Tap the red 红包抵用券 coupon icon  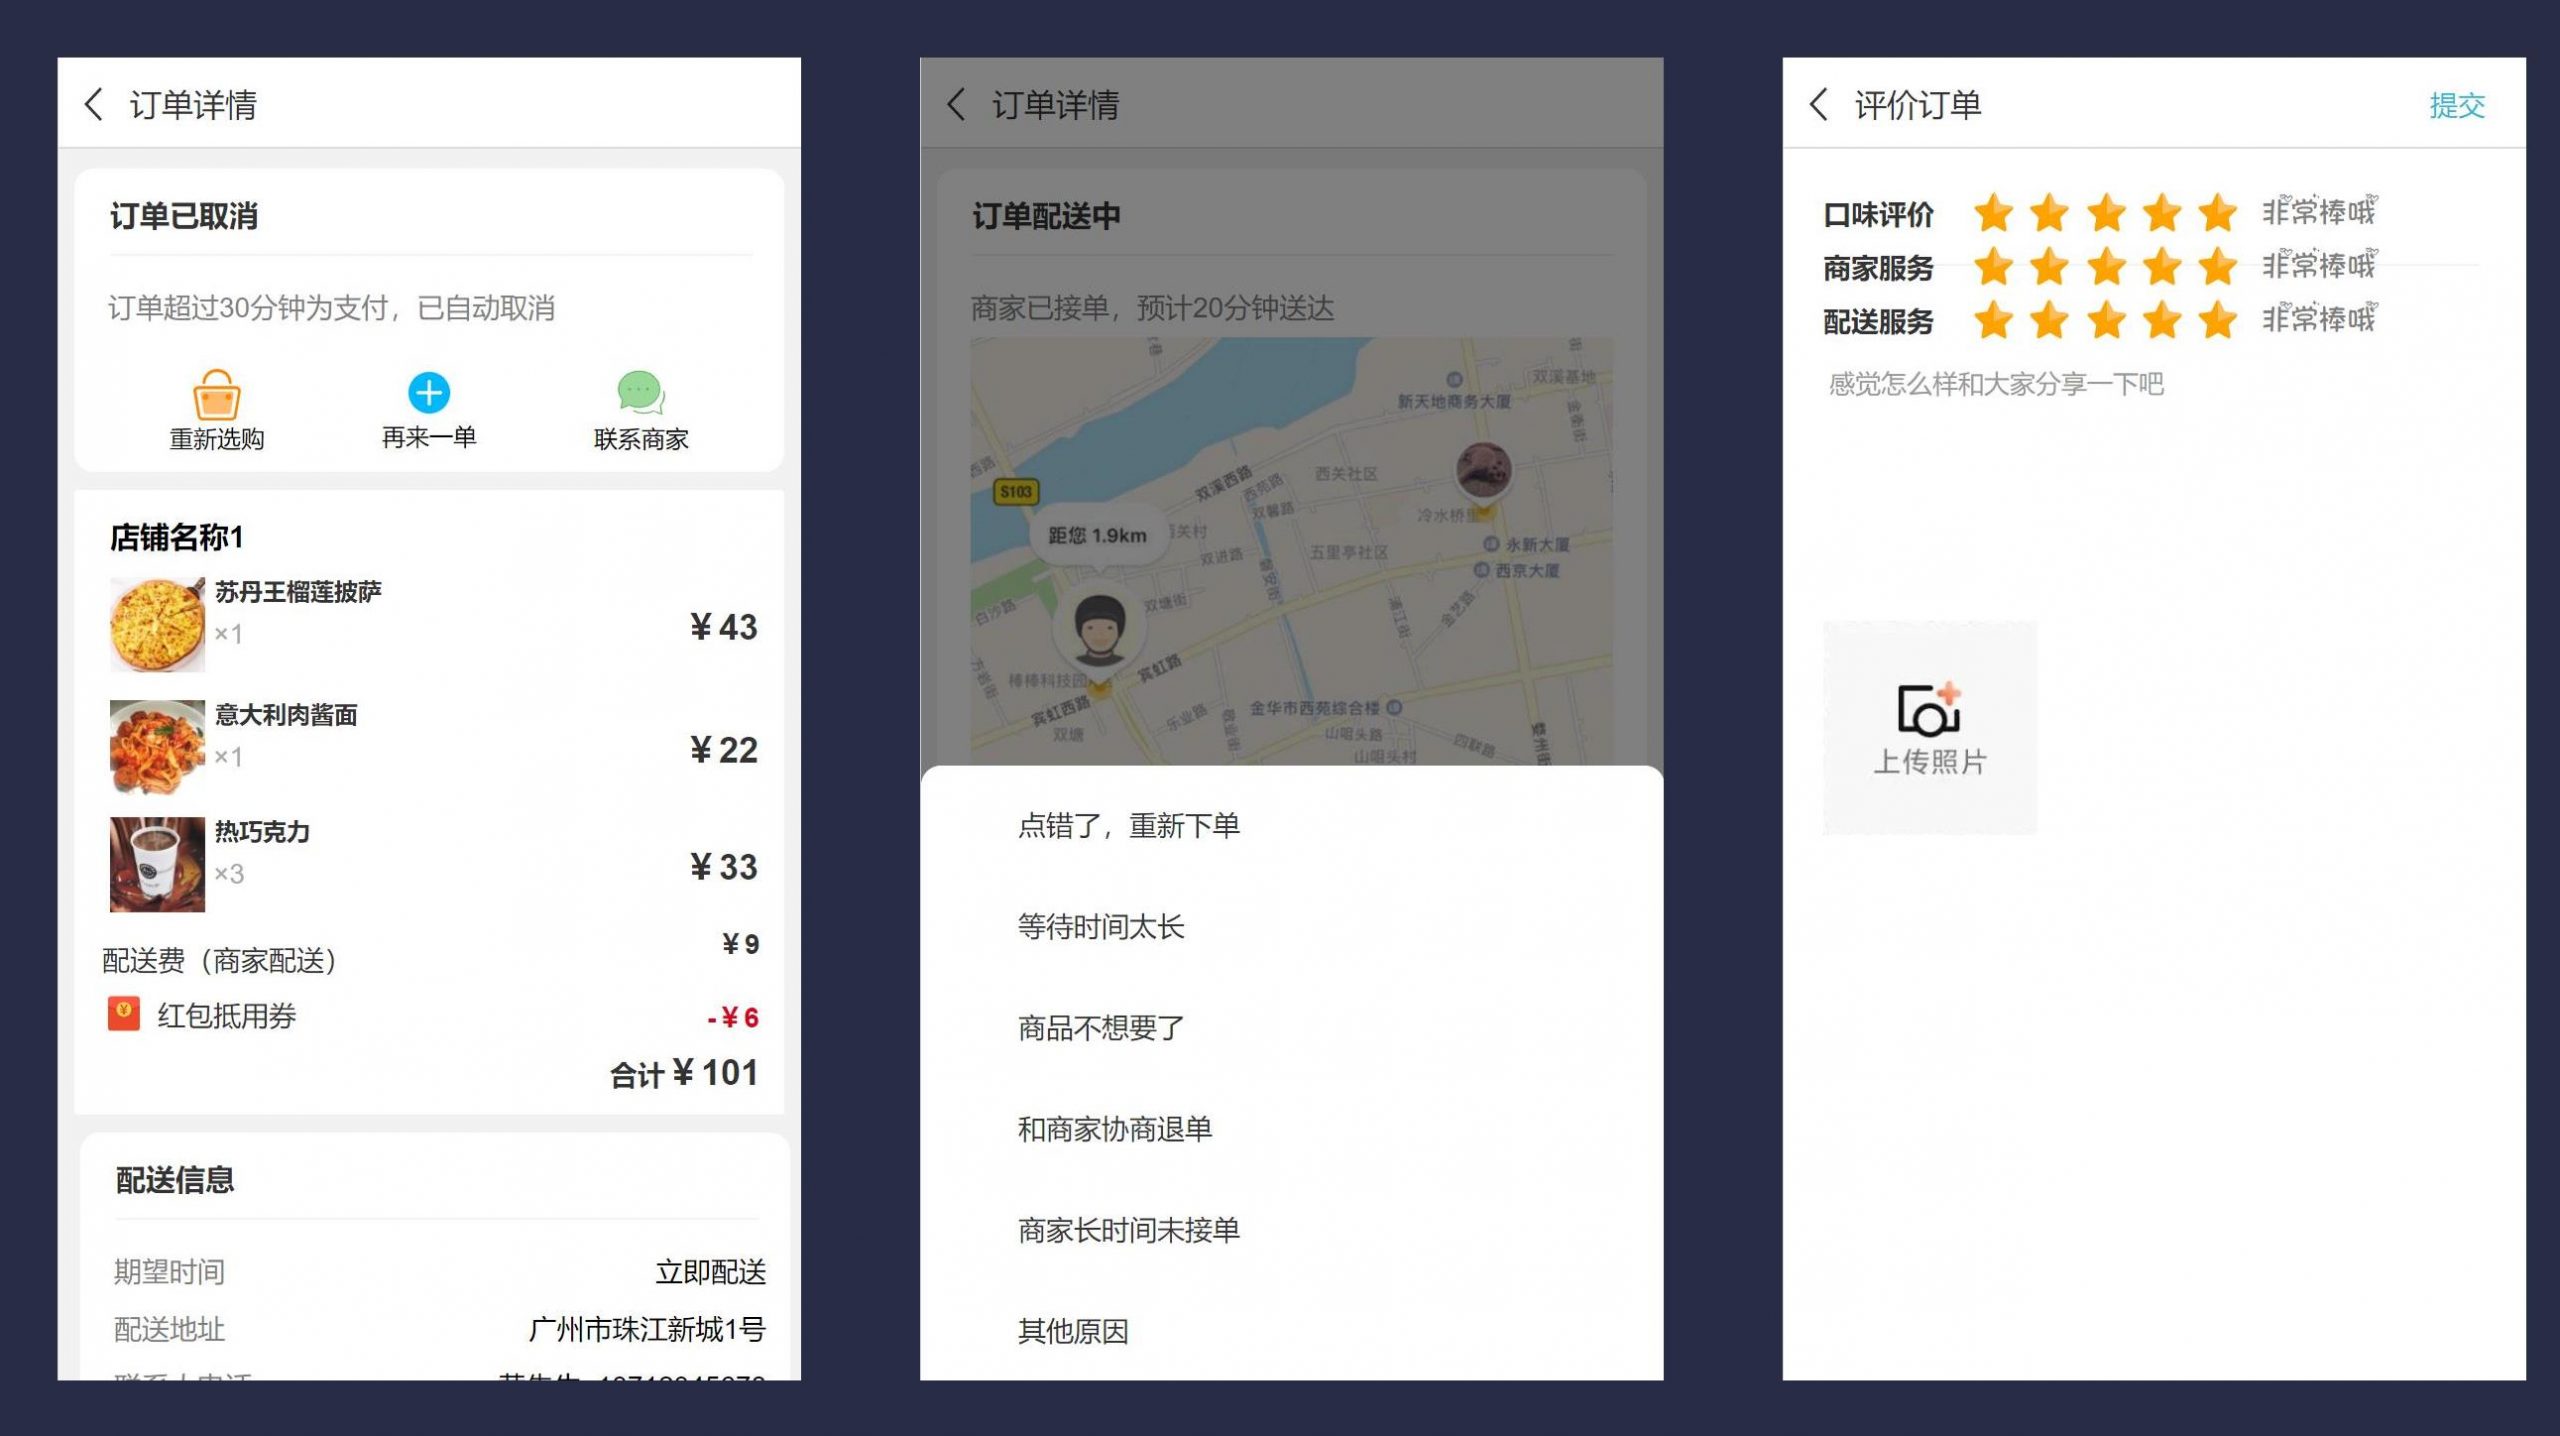click(x=124, y=1014)
